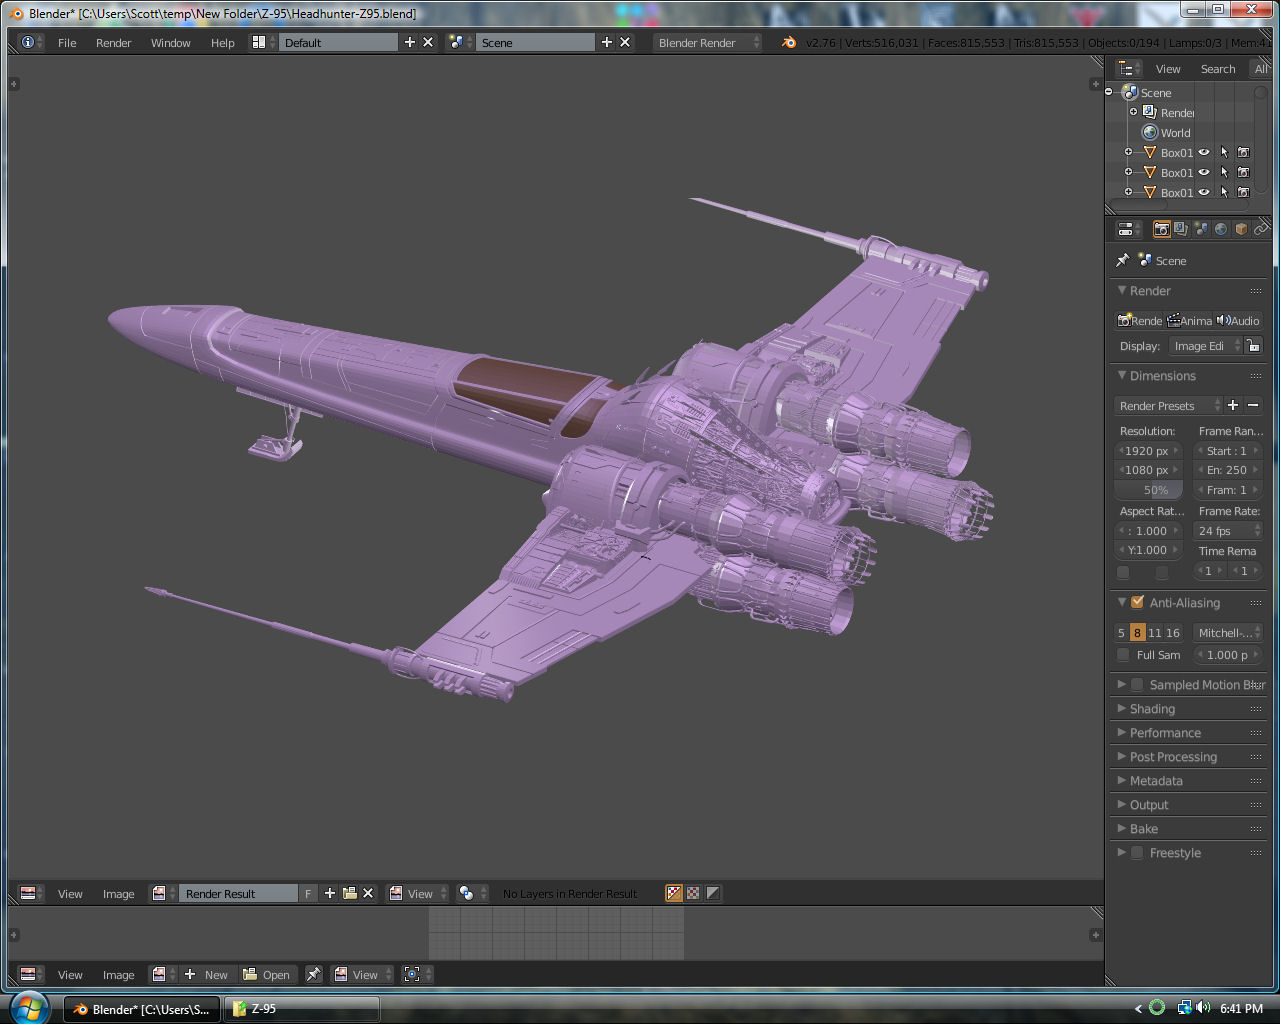Screen dimensions: 1280x1024
Task: Open the Outliner editor type selector
Action: 1129,68
